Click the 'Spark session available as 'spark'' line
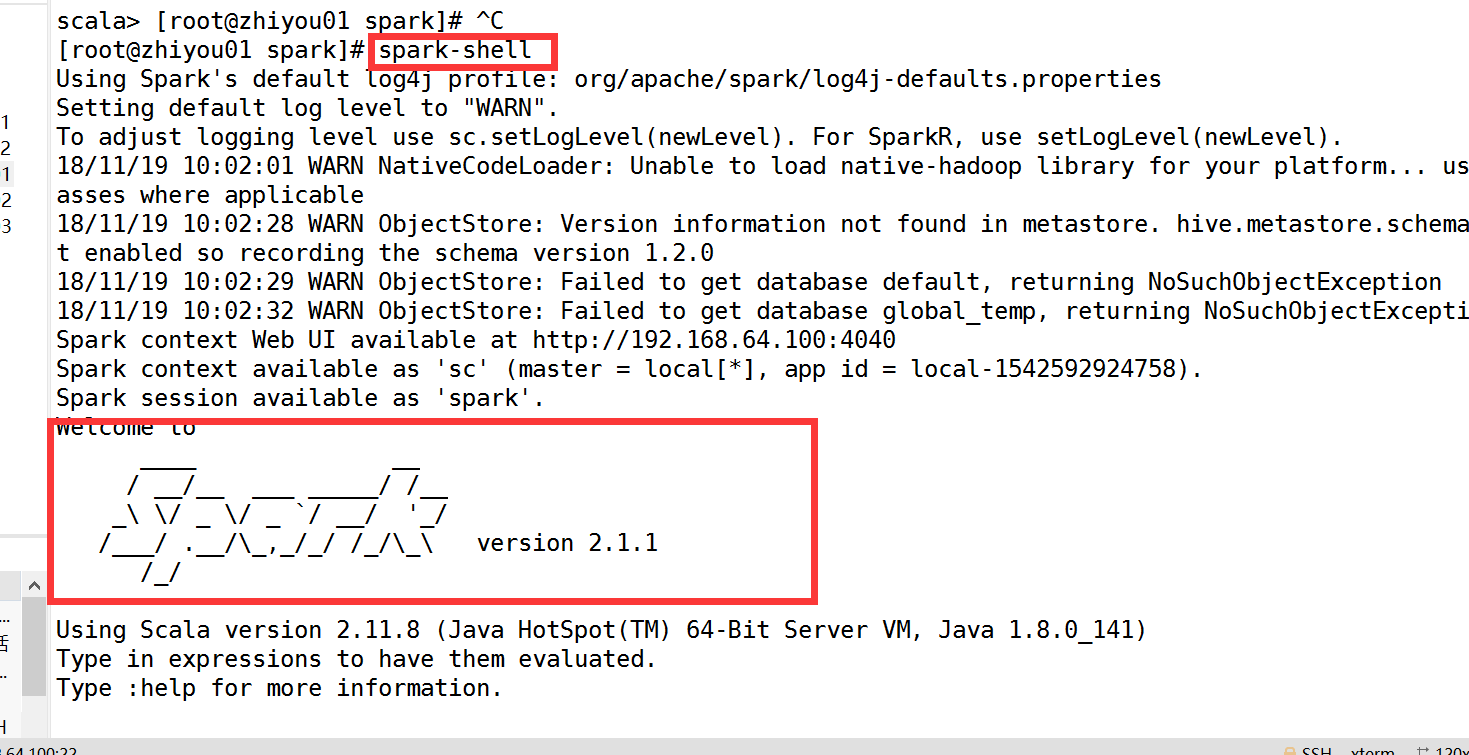Viewport: 1469px width, 755px height. pos(300,398)
